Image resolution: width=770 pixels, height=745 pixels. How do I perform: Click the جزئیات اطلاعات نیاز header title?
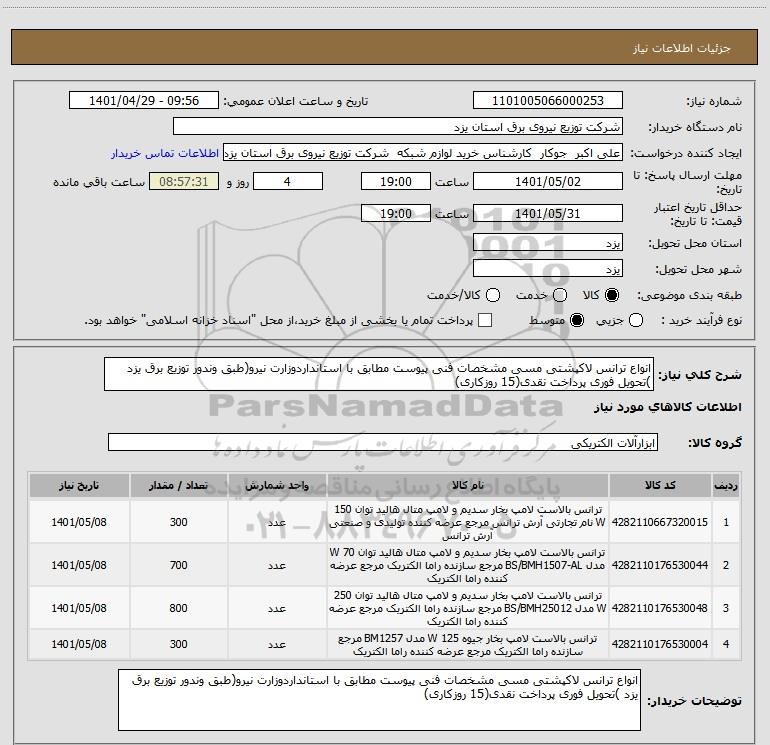coord(681,48)
